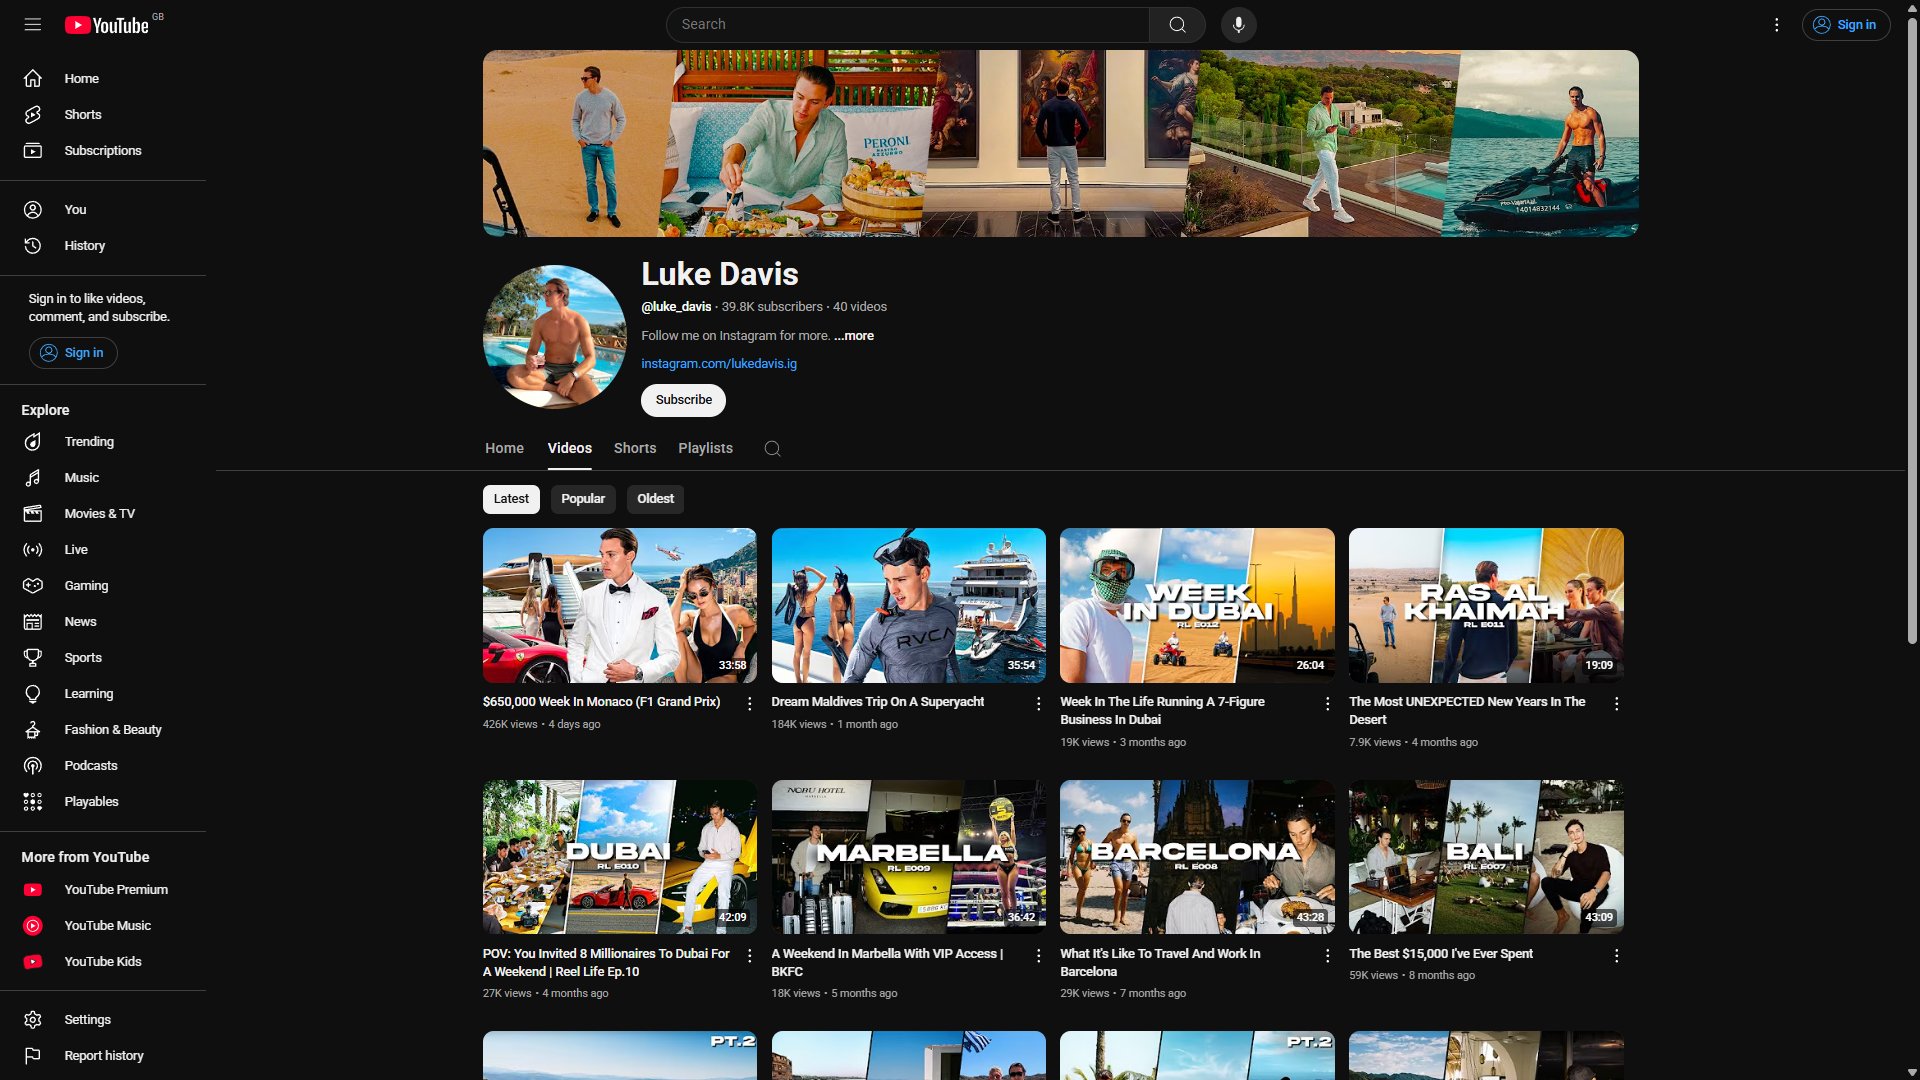Click the microphone voice search icon

click(x=1238, y=25)
